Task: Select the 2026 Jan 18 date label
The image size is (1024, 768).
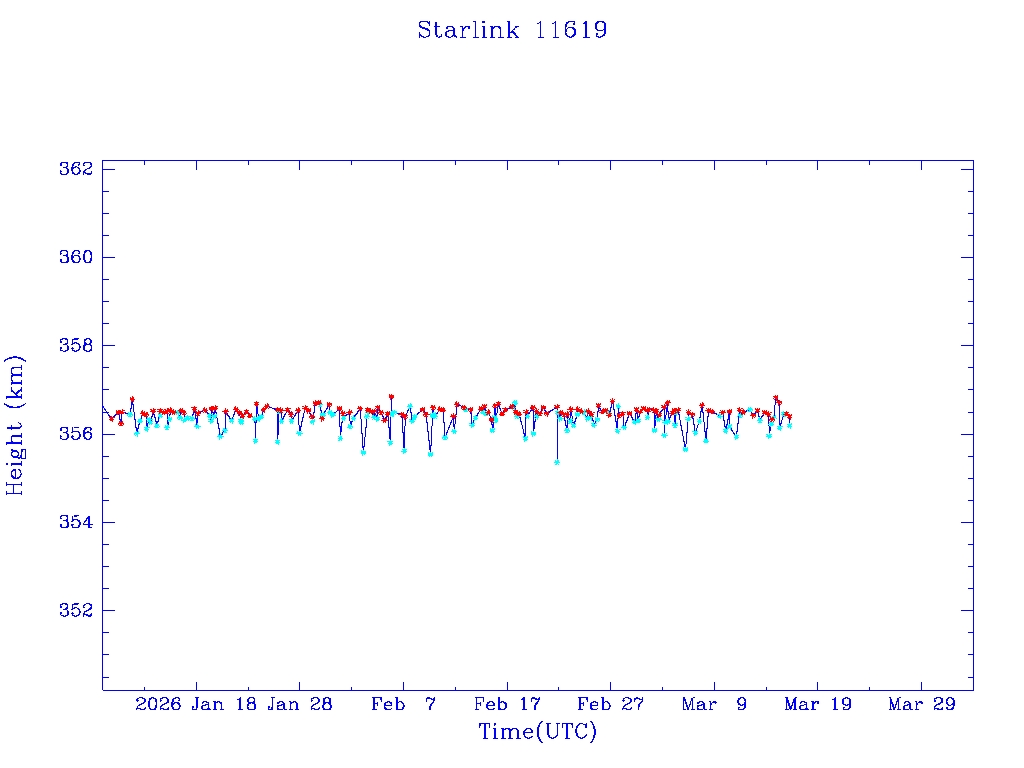Action: click(x=194, y=704)
